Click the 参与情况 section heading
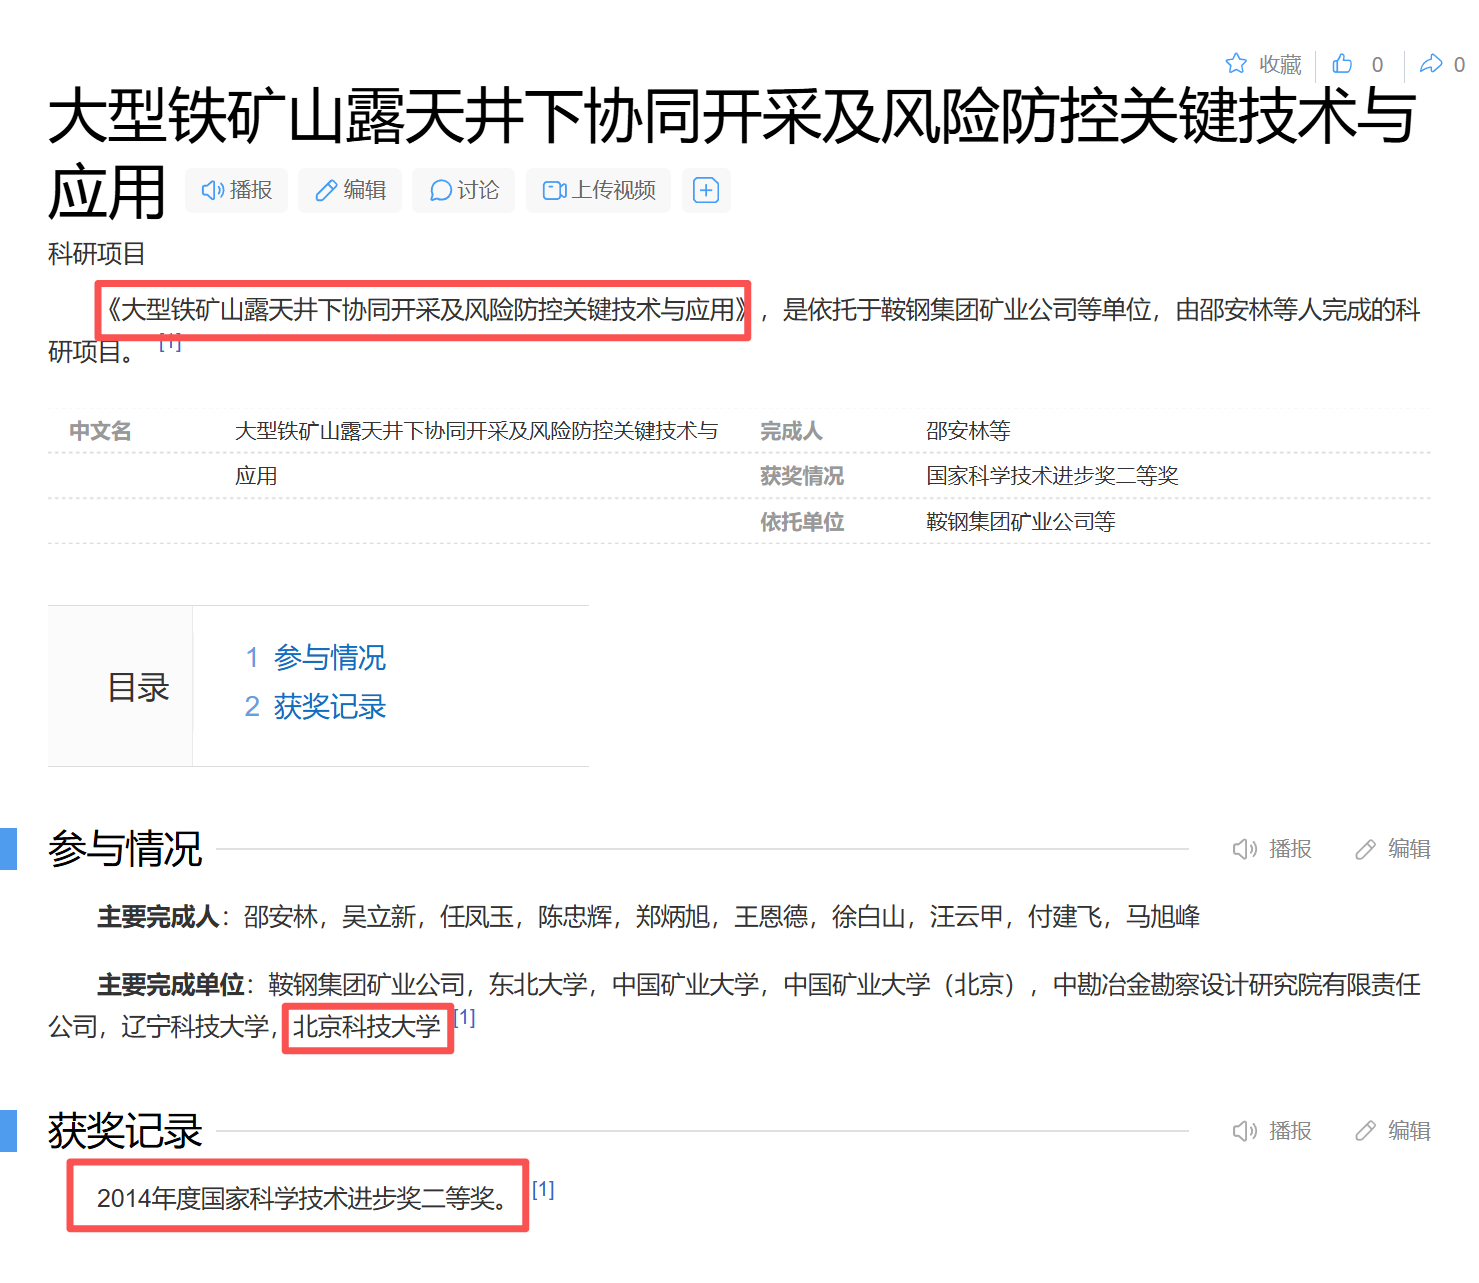The height and width of the screenshot is (1283, 1479). 125,849
